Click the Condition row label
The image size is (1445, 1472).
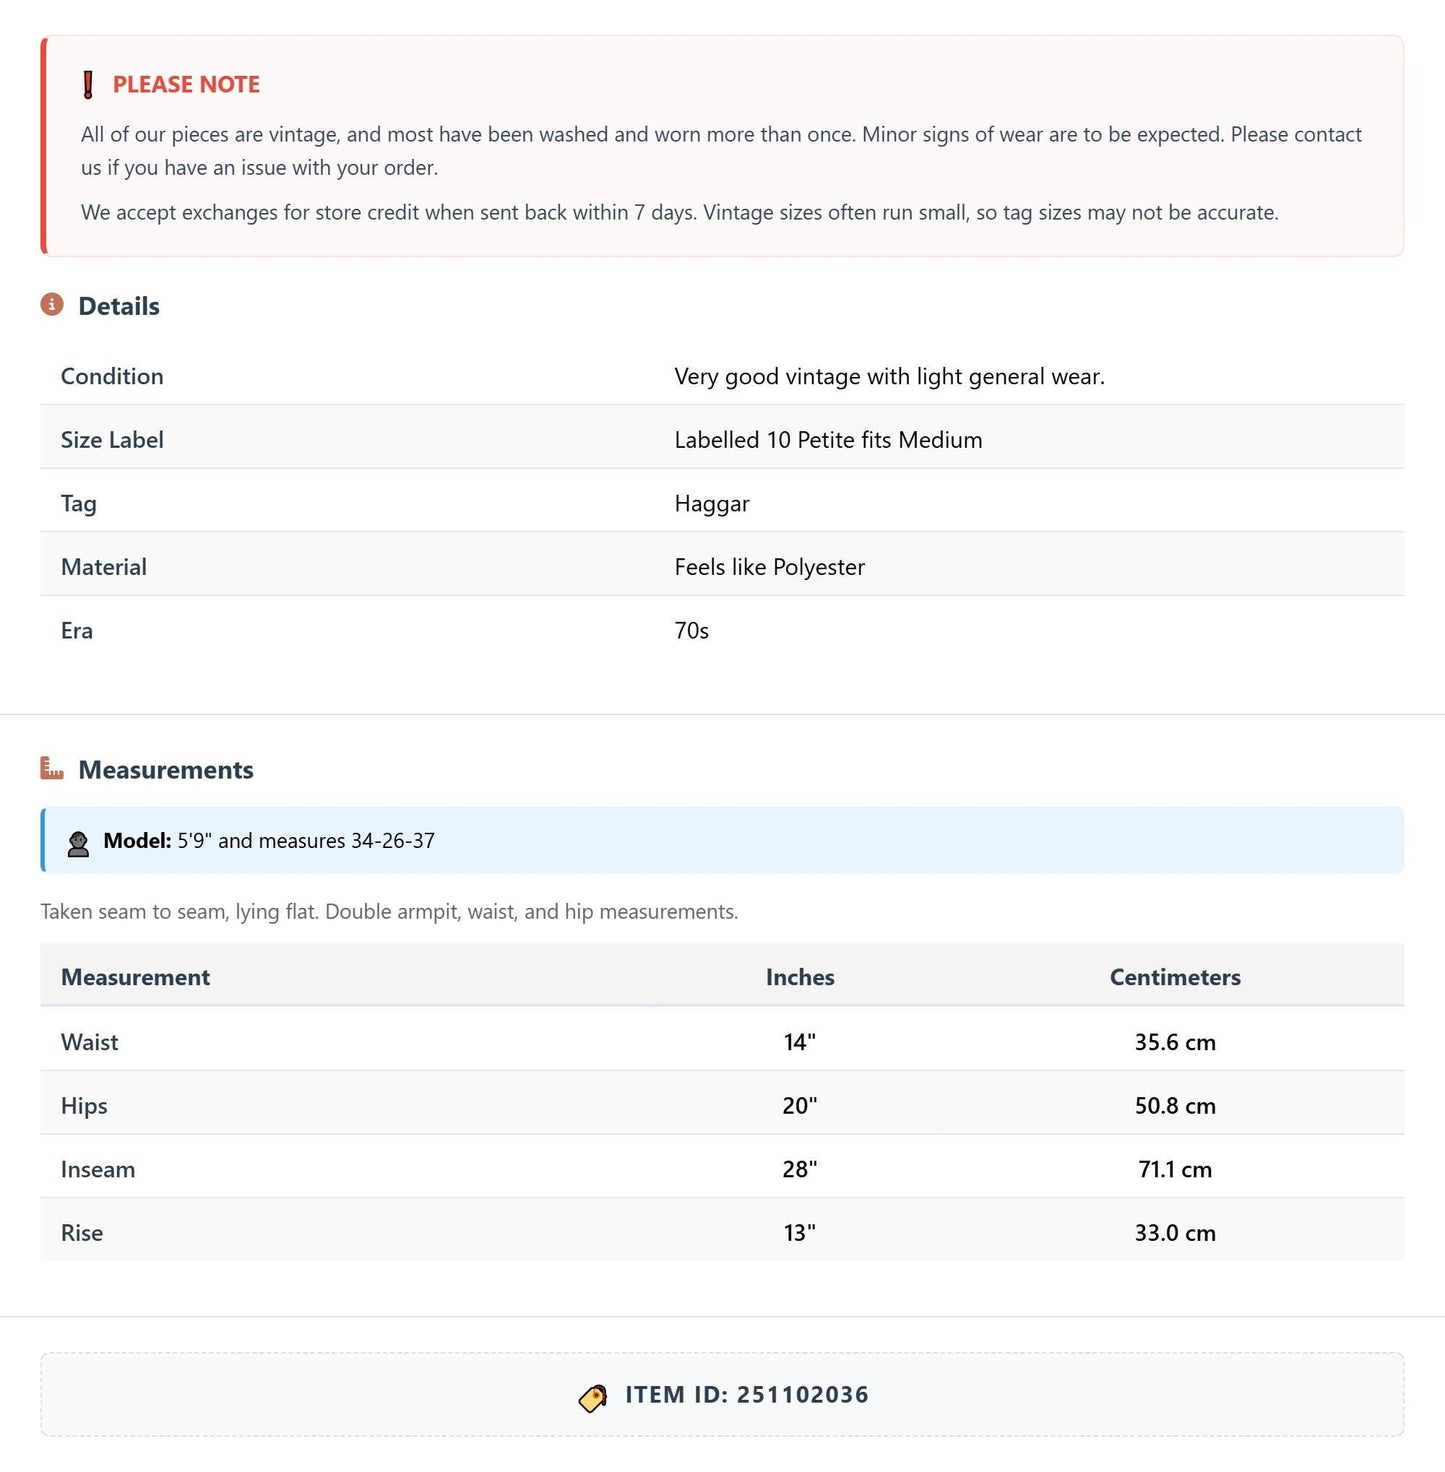pos(112,376)
